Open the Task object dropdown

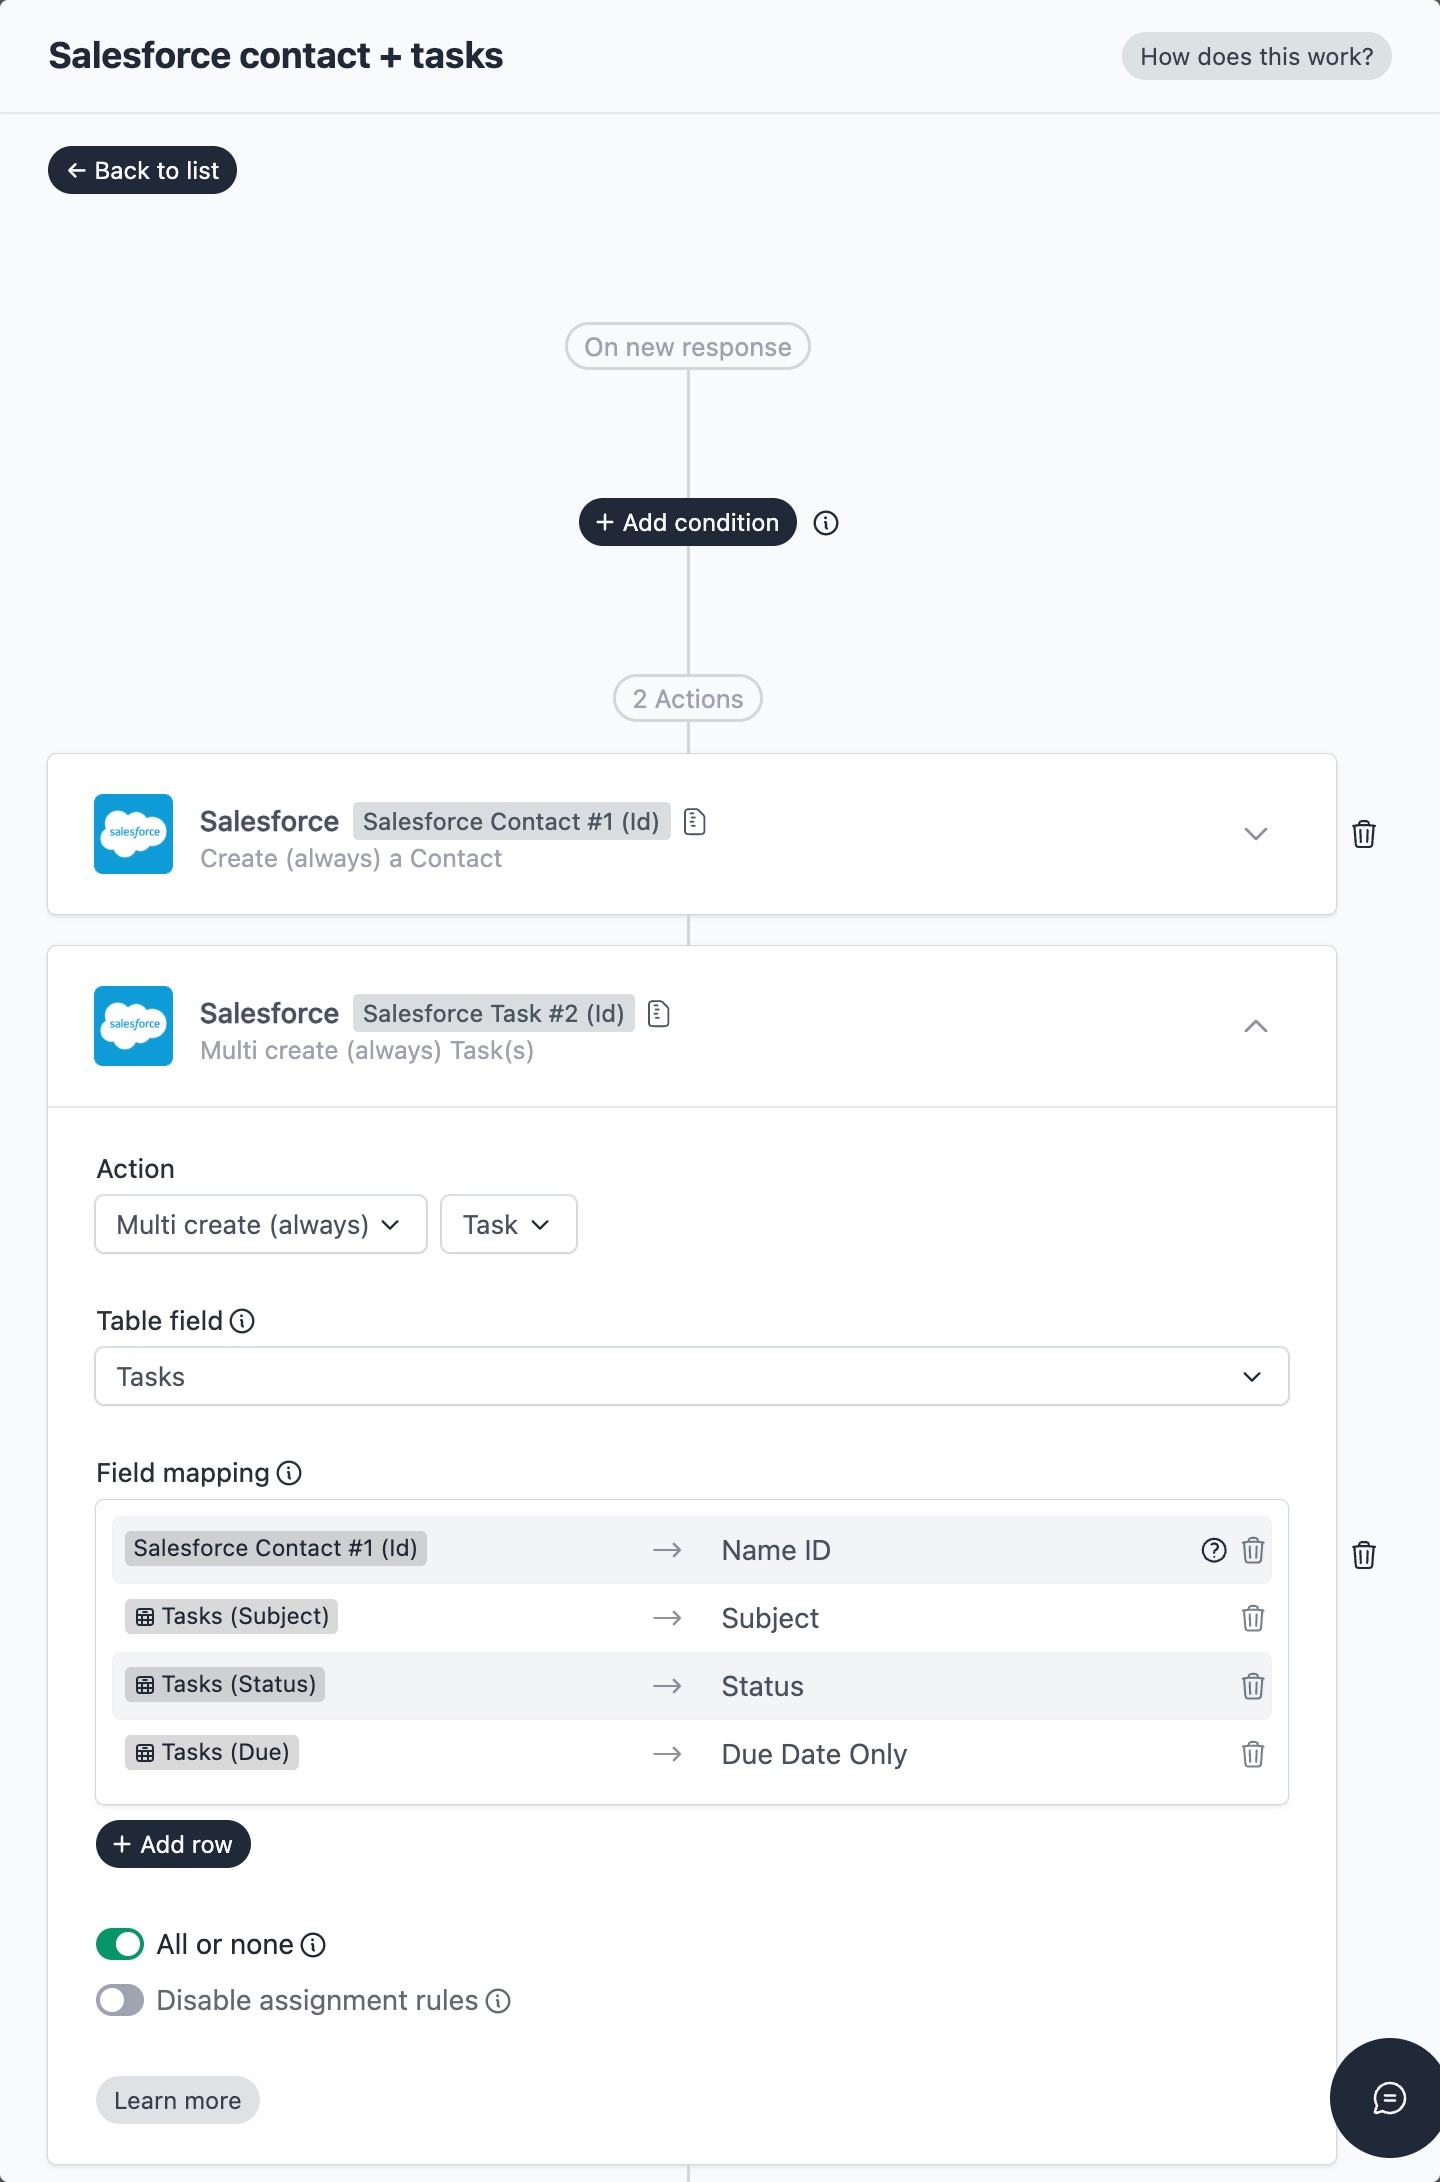tap(509, 1224)
